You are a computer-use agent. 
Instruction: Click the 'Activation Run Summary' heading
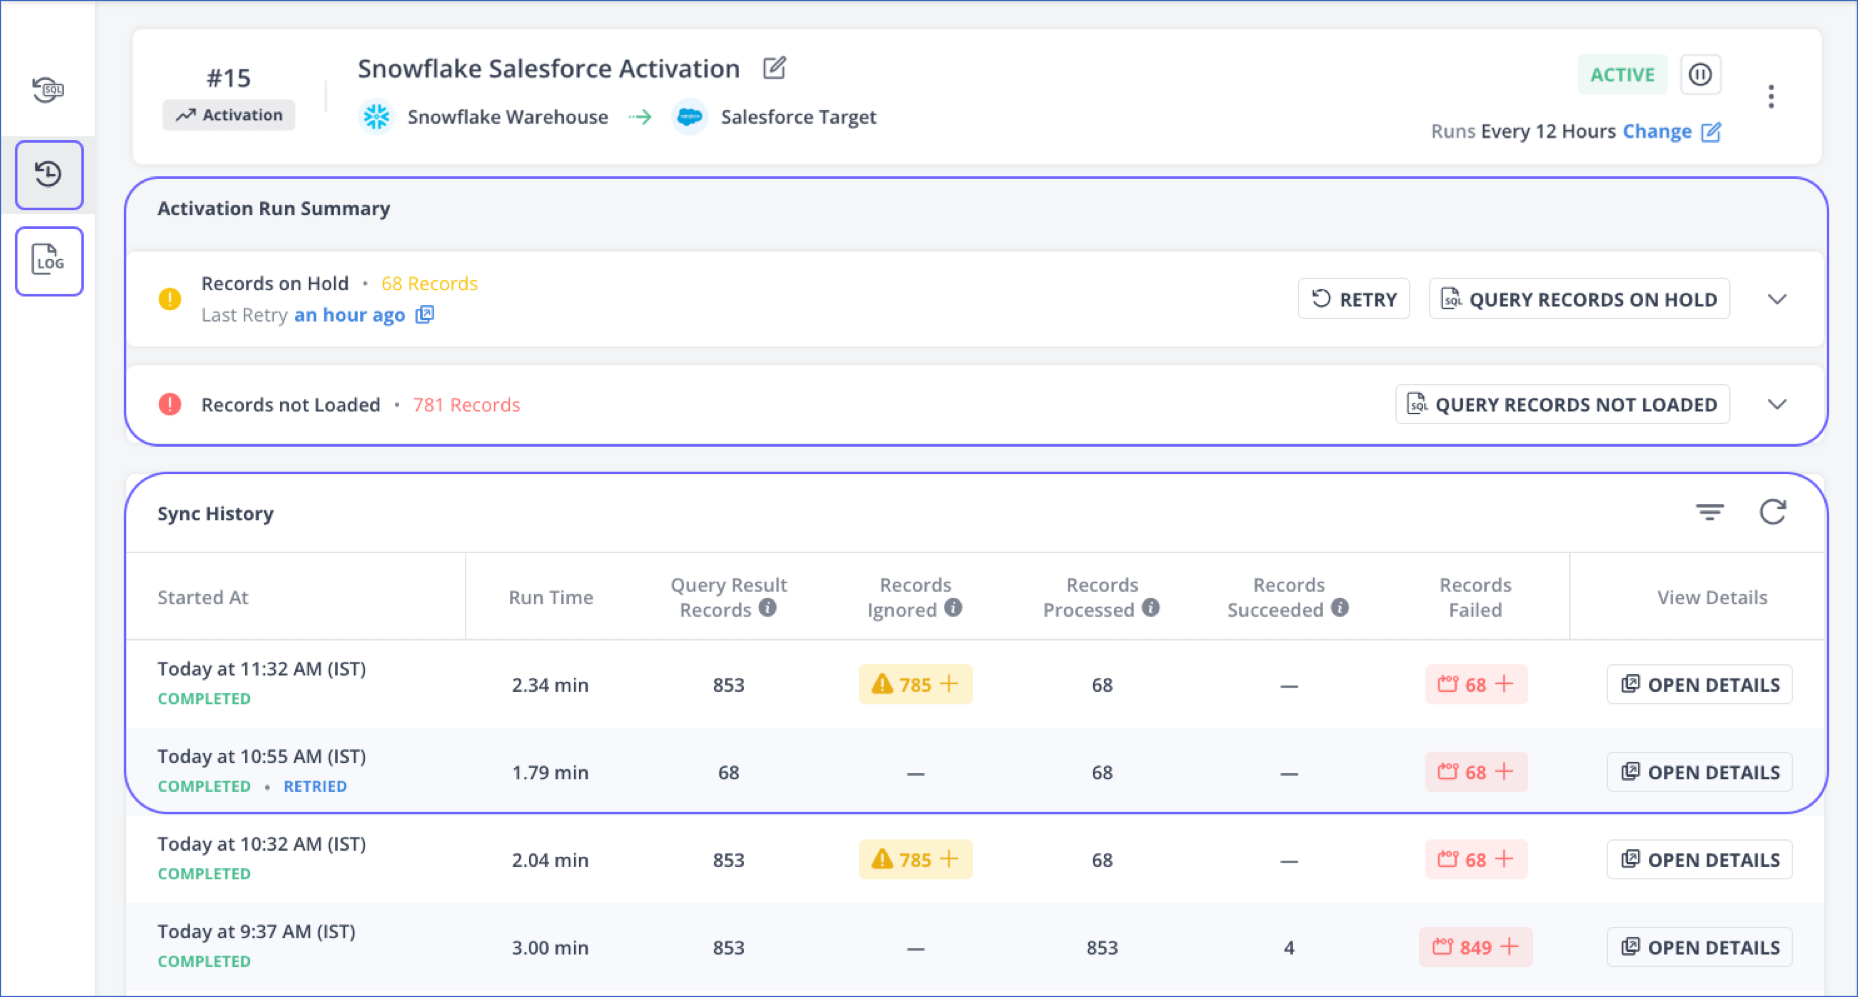(x=274, y=208)
